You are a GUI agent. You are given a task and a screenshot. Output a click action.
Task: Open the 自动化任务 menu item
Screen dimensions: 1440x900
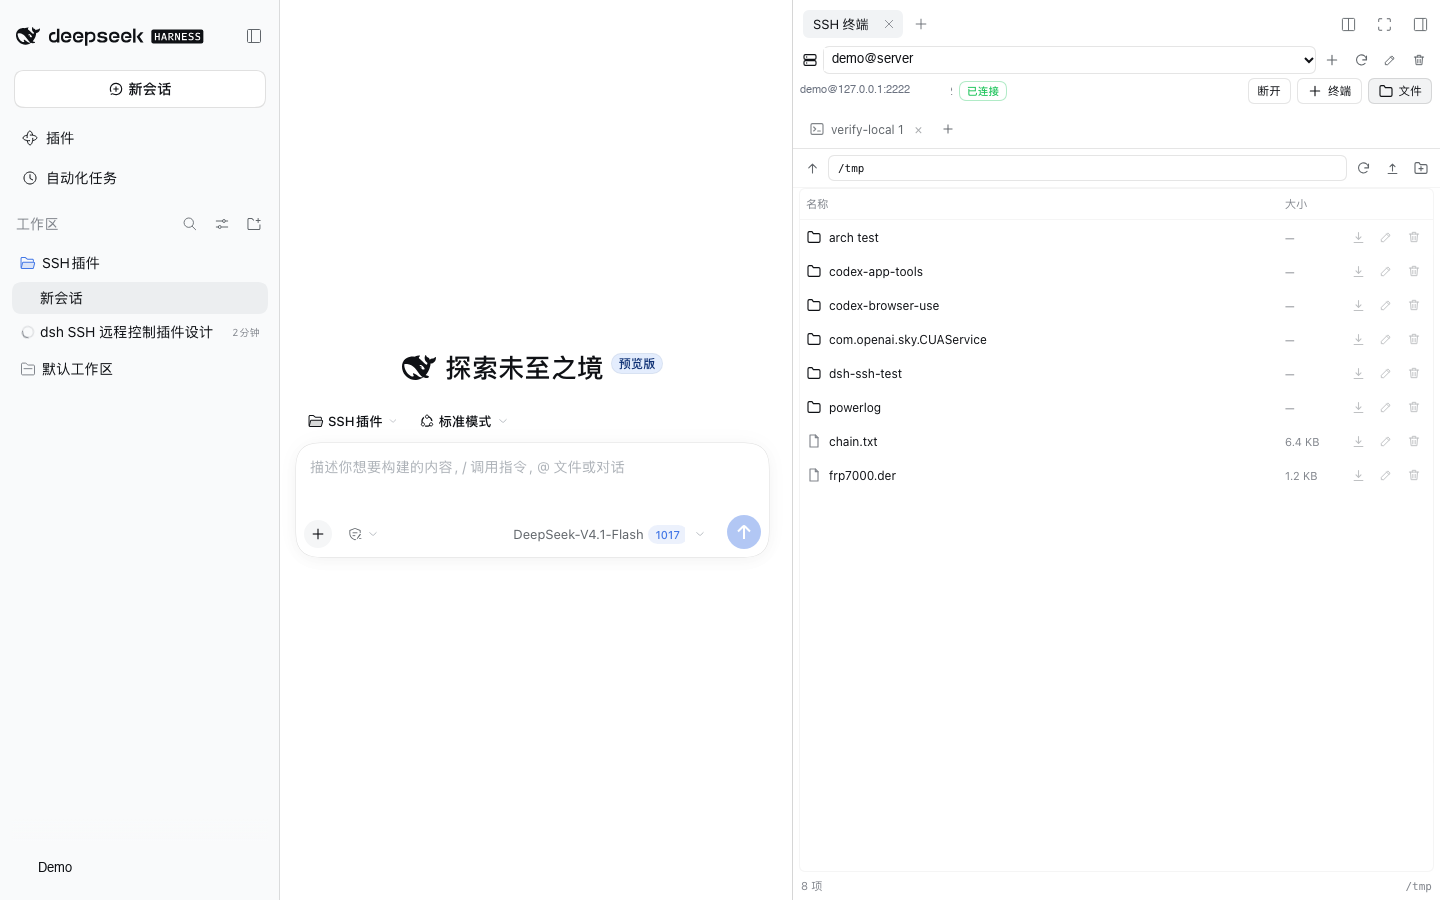[140, 178]
